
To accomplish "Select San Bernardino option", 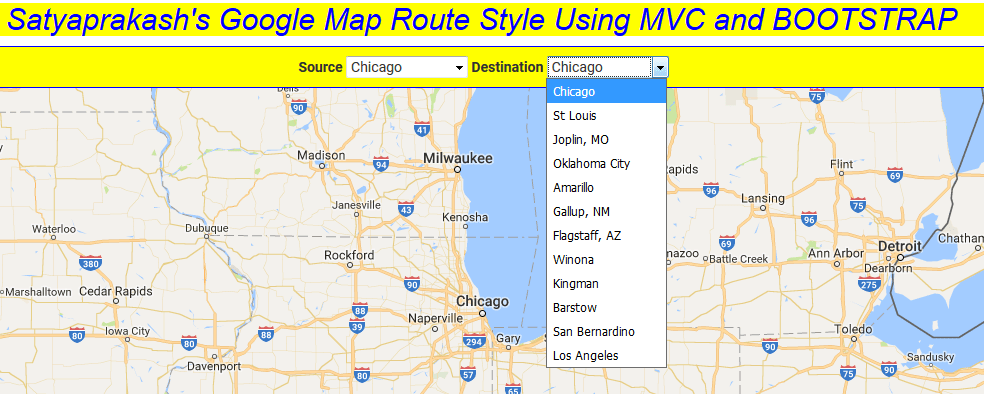I will [606, 331].
